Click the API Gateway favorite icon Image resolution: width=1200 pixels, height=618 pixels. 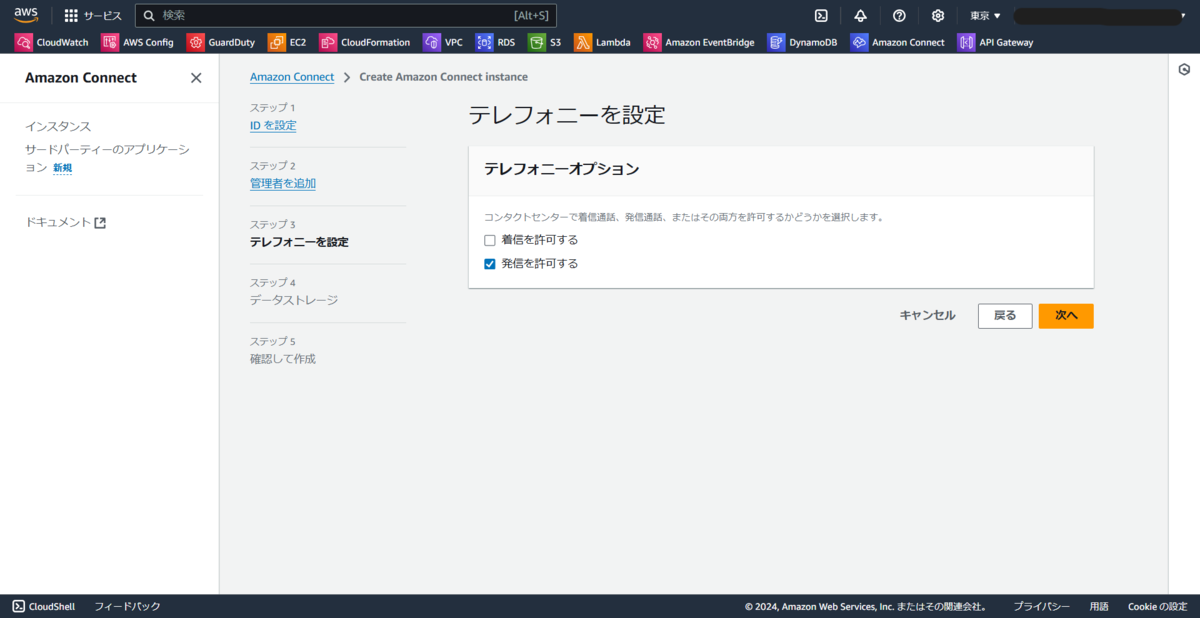point(966,42)
